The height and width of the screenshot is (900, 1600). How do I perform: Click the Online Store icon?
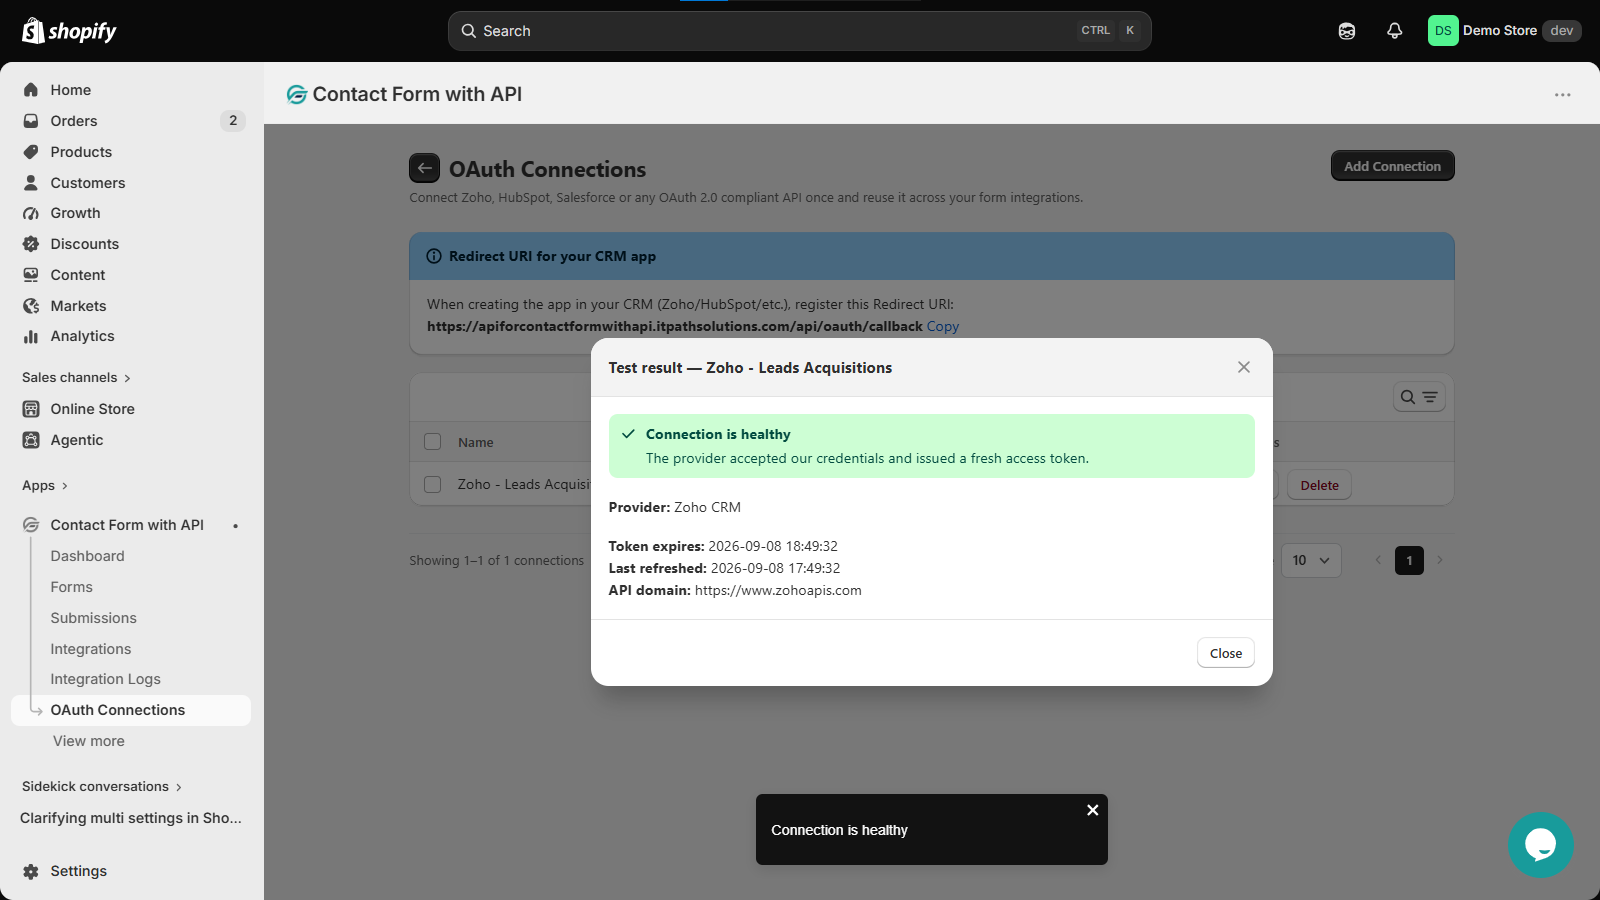click(x=31, y=409)
